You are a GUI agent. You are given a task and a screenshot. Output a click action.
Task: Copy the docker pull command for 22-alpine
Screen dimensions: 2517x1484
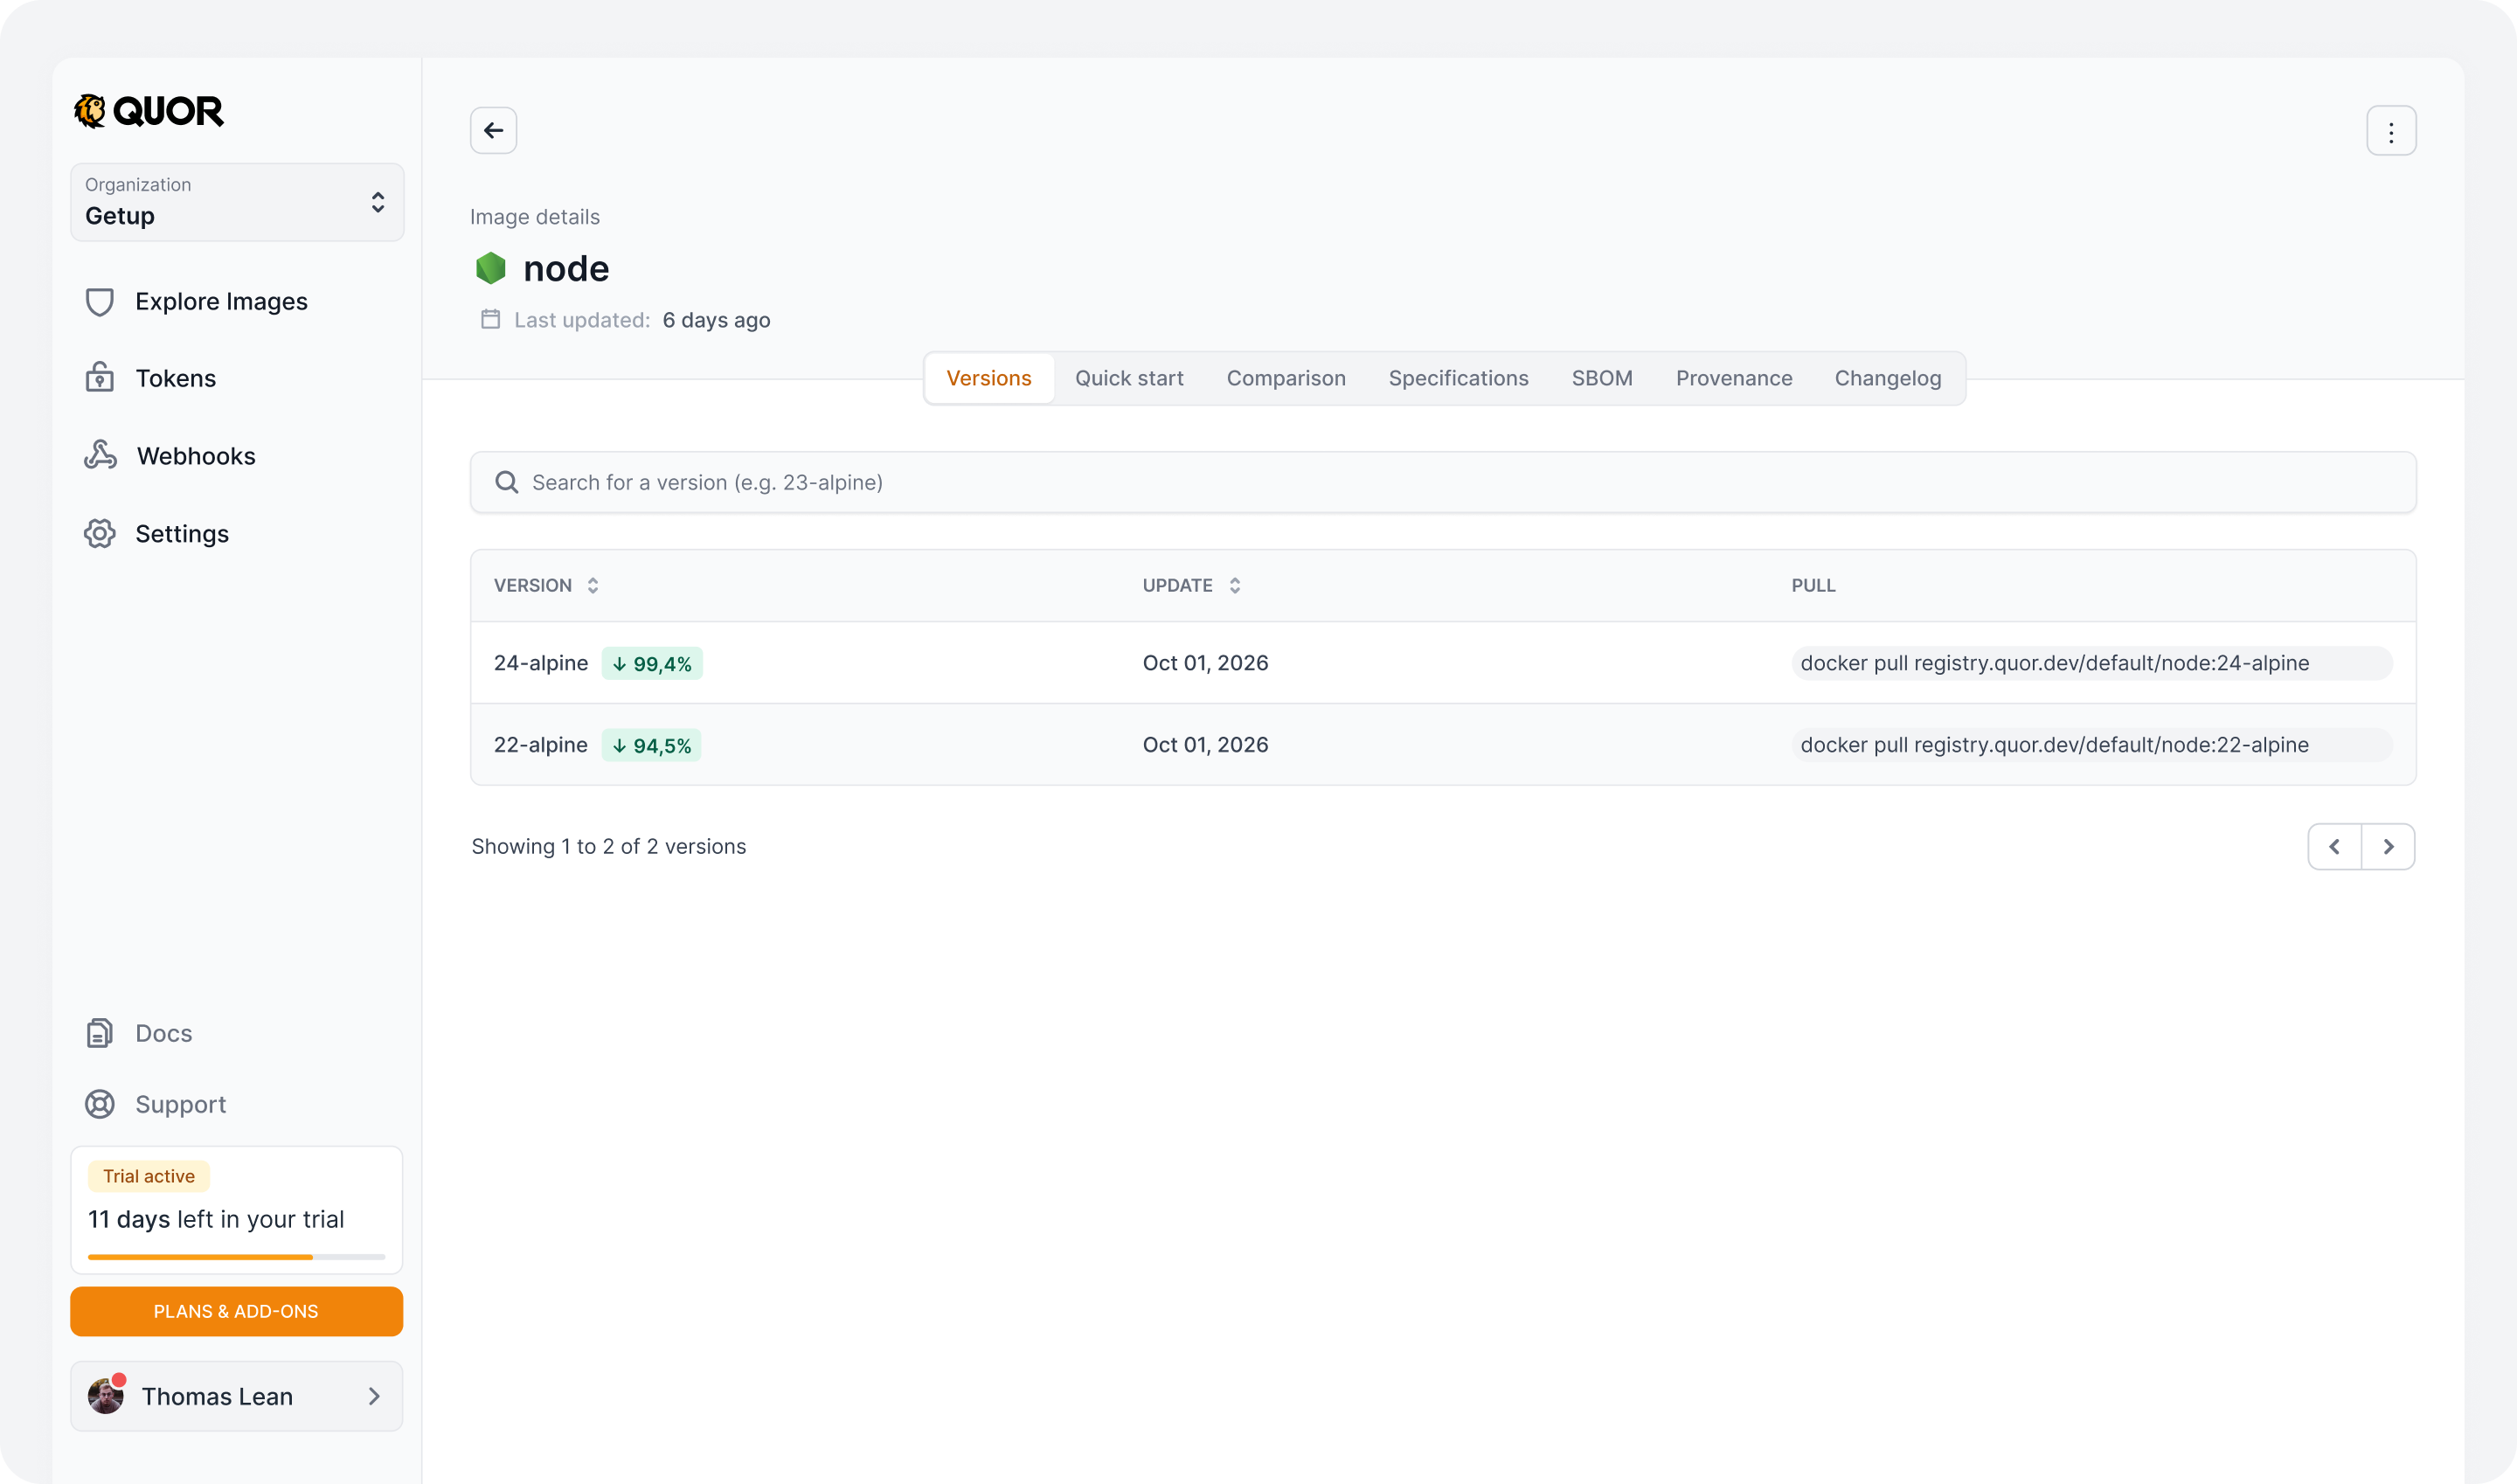click(x=2091, y=745)
